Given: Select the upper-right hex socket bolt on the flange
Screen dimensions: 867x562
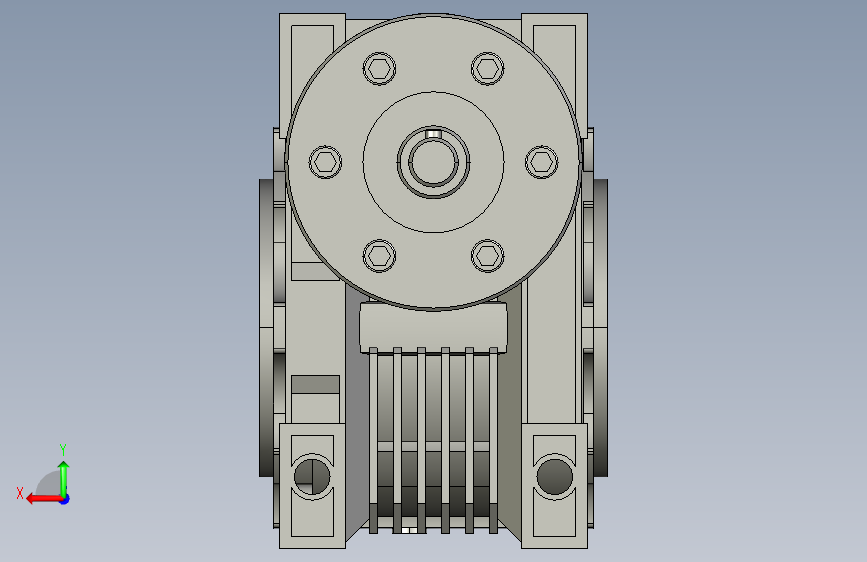Looking at the screenshot, I should tap(487, 69).
